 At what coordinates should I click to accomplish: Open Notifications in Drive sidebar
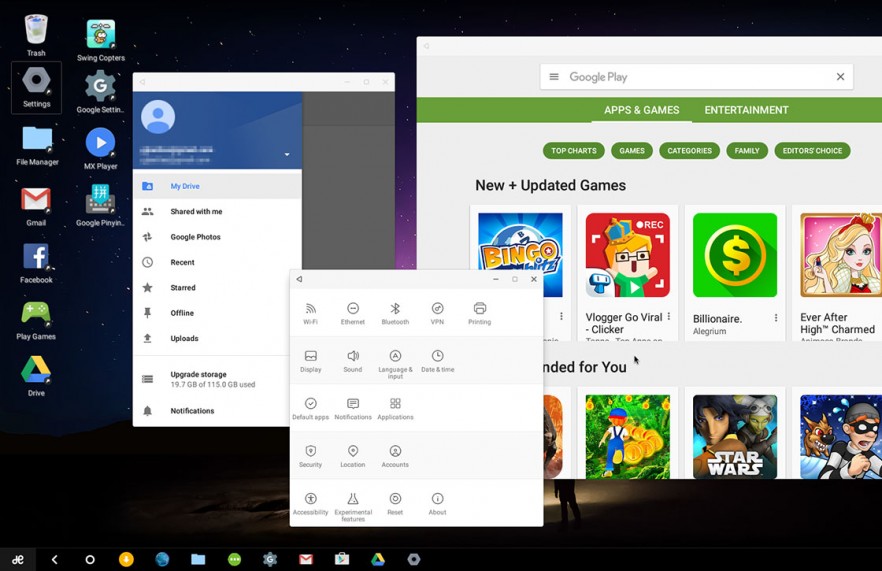[x=212, y=411]
